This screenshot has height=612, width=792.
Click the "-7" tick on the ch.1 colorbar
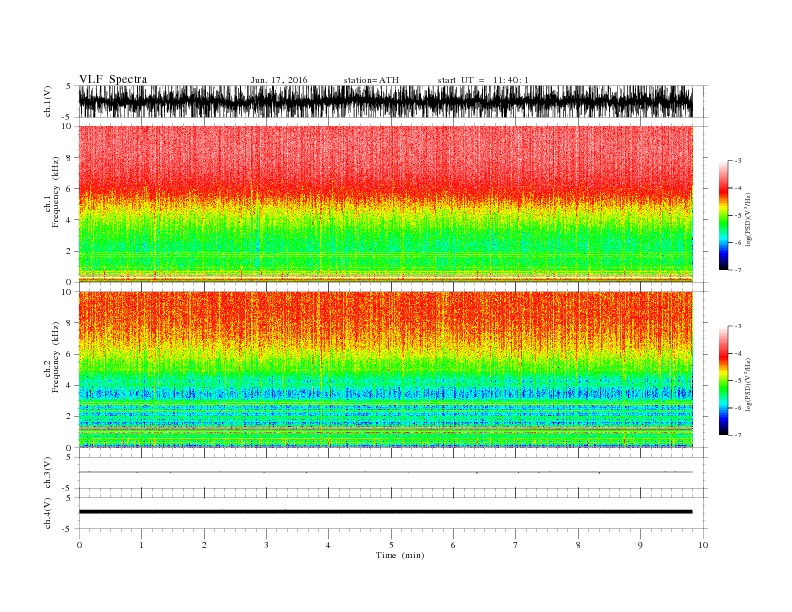(x=737, y=270)
